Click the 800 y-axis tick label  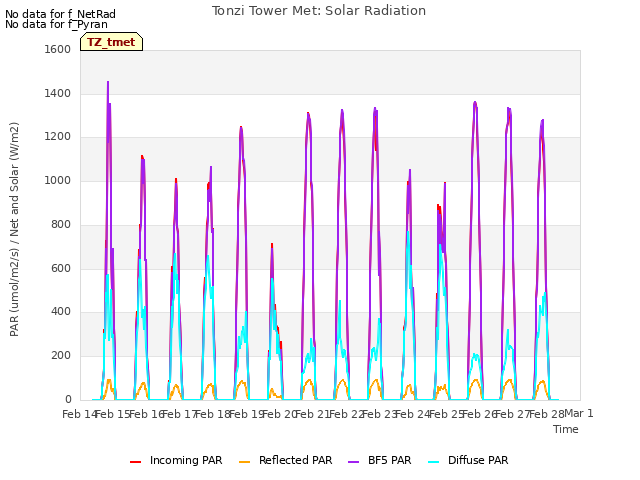click(x=61, y=224)
